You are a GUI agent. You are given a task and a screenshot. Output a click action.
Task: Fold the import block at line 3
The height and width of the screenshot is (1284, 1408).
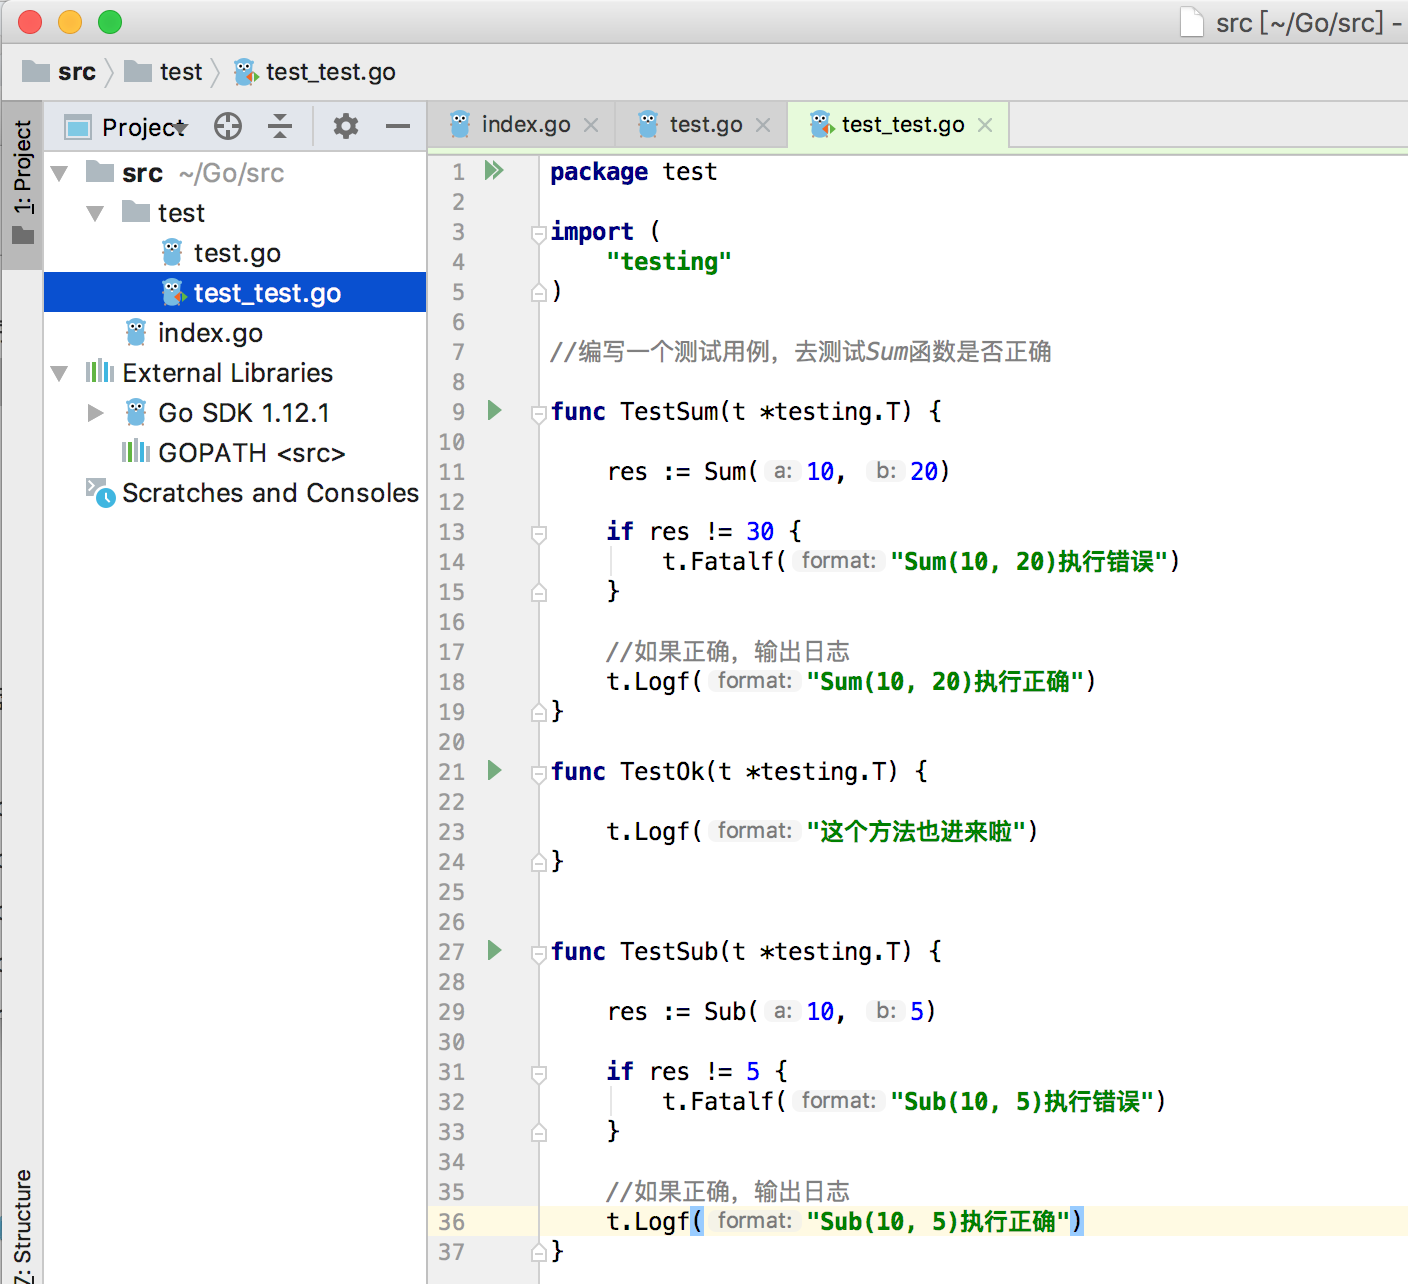tap(539, 233)
